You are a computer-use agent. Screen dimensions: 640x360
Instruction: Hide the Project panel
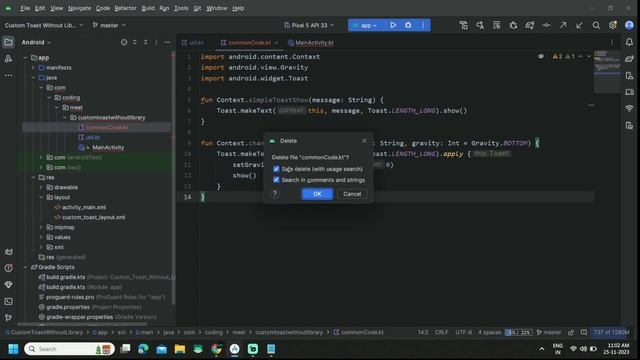coord(167,42)
